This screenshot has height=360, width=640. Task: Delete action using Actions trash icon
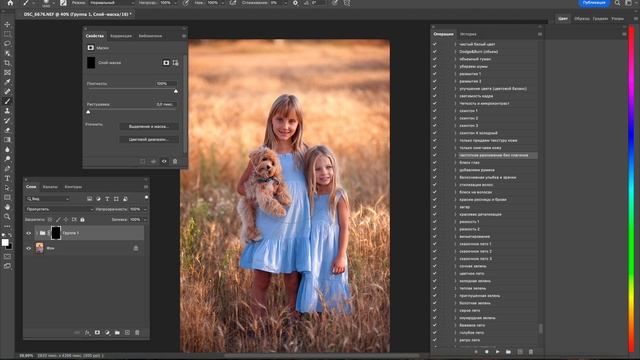pos(531,351)
